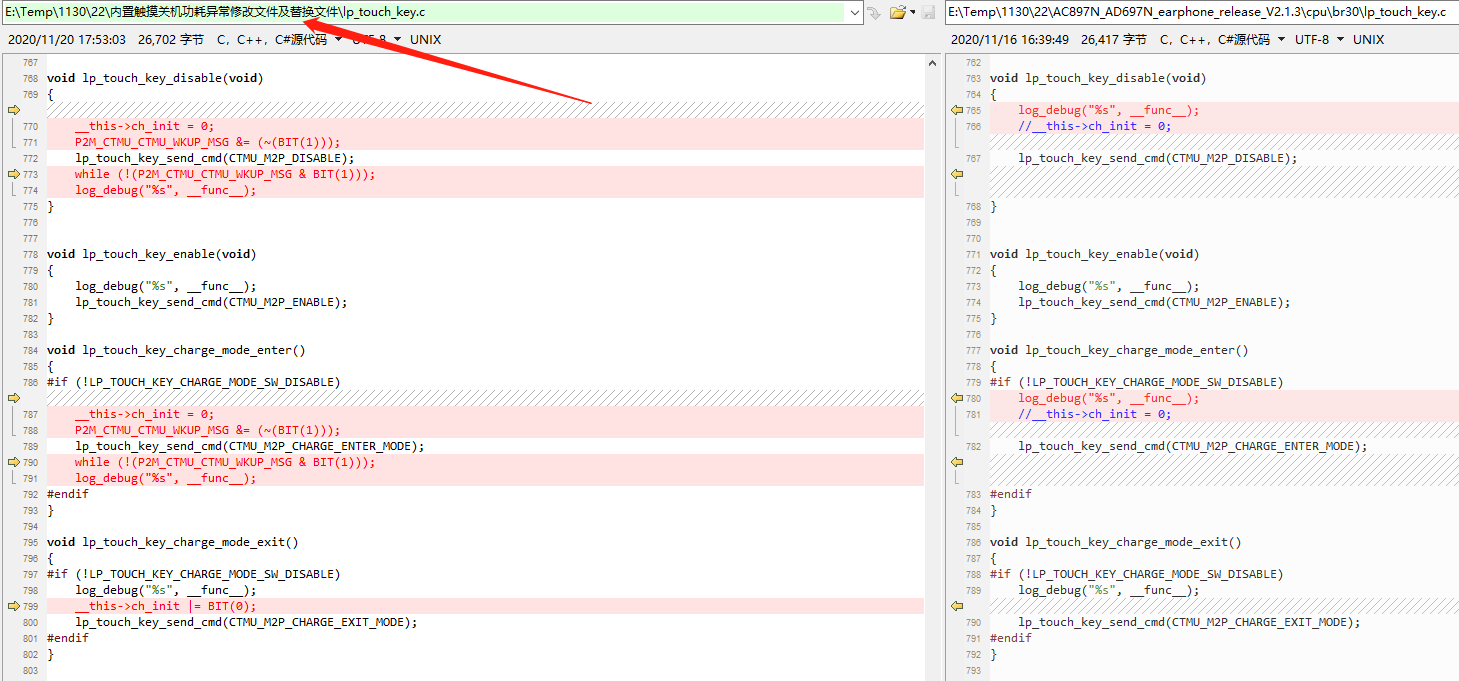Click the swap sides arrow icon
The width and height of the screenshot is (1459, 681).
873,12
